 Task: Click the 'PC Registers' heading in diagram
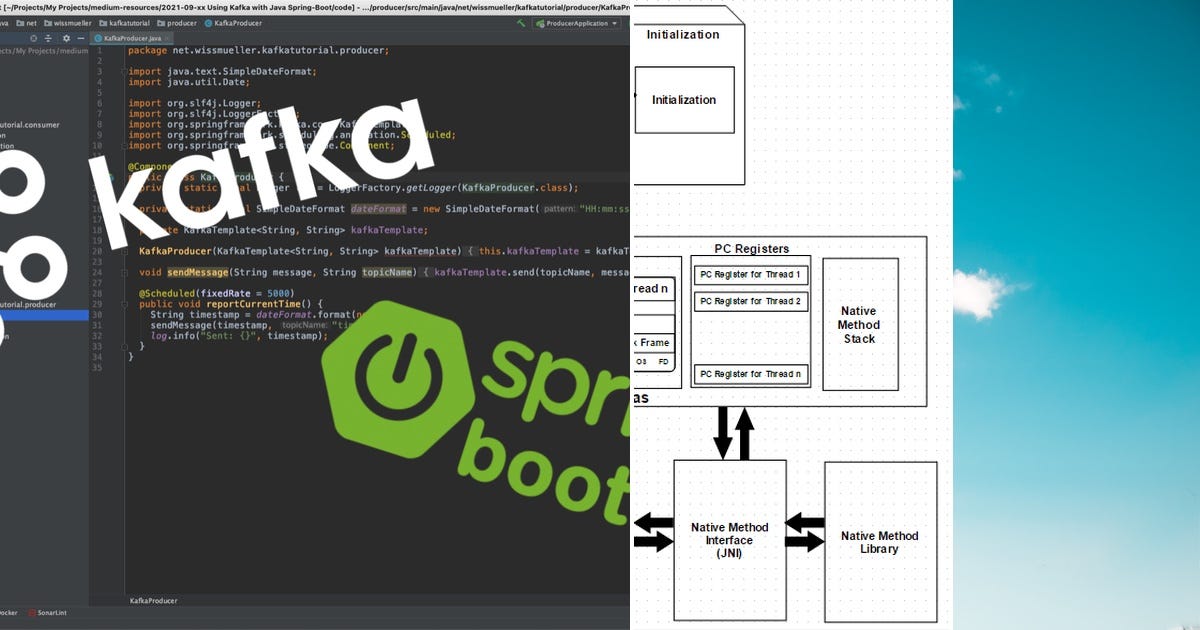751,249
